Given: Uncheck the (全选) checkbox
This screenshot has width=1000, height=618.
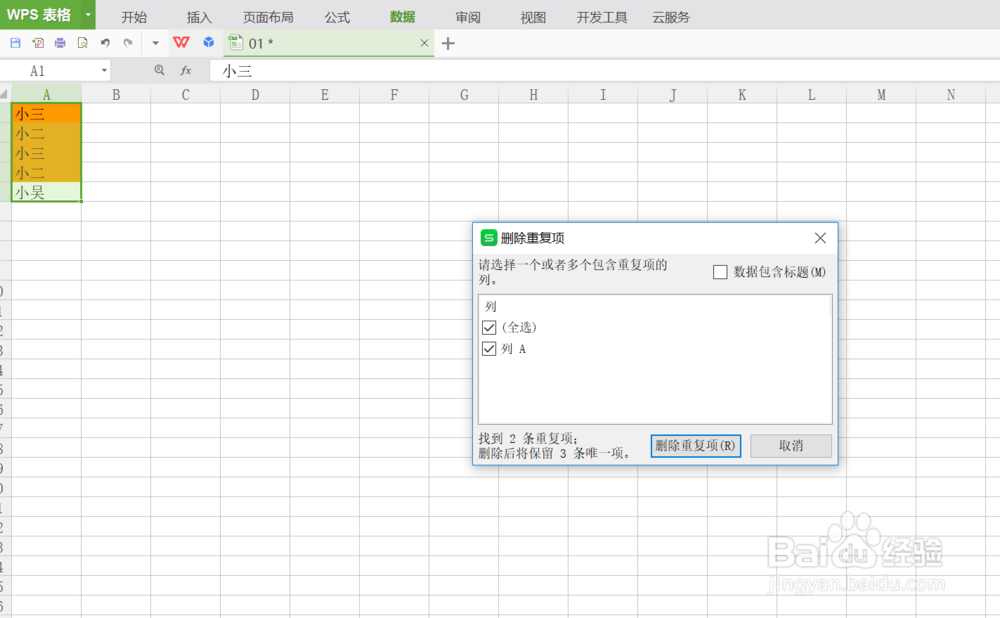Looking at the screenshot, I should coord(489,327).
